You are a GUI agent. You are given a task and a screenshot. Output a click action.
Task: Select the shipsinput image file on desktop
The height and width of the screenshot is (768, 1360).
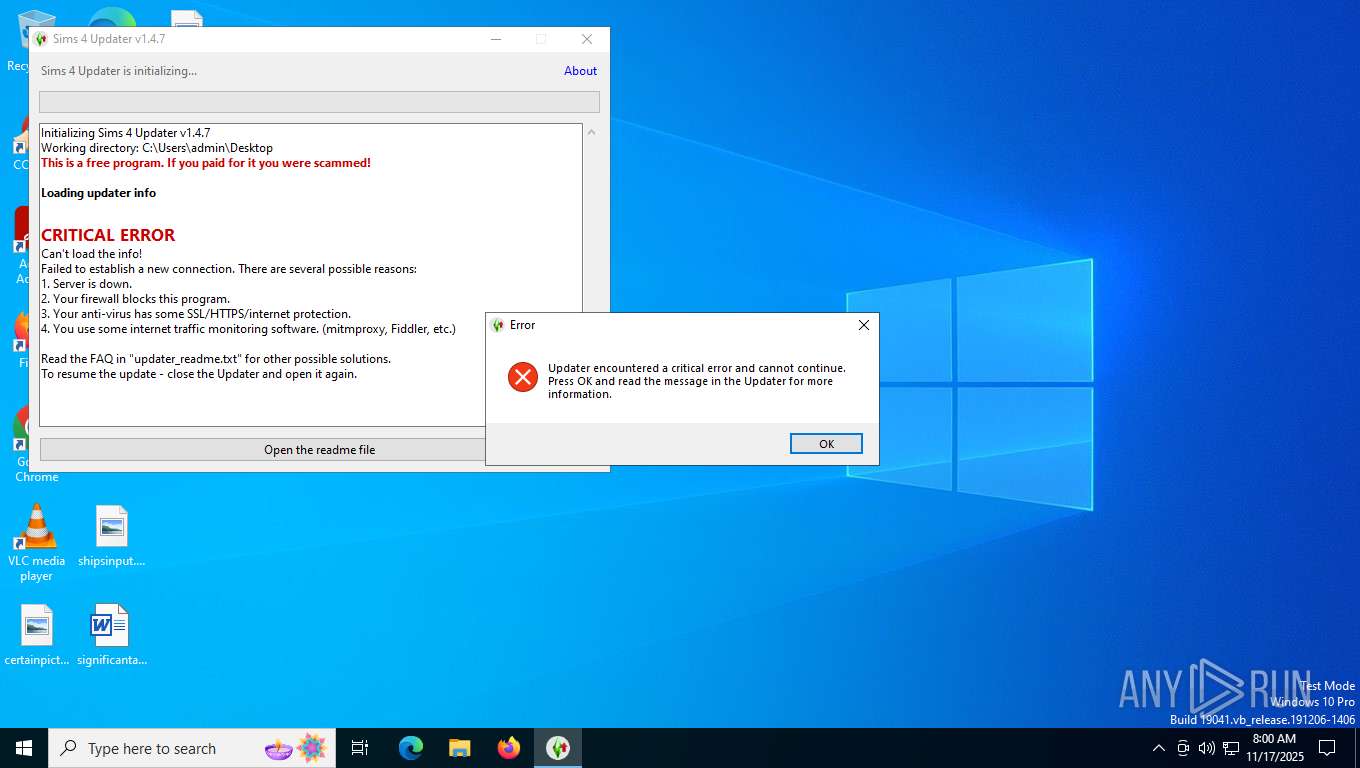point(112,537)
